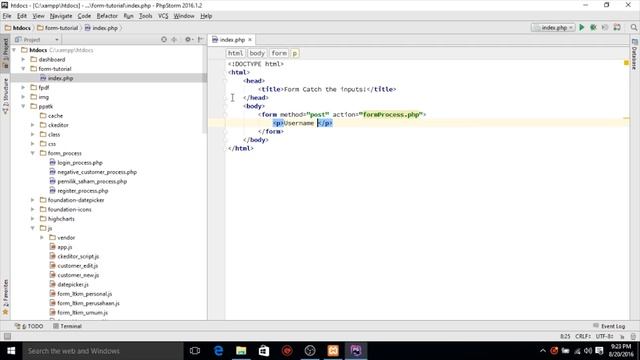Open the Project view selector dropdown

tap(37, 40)
